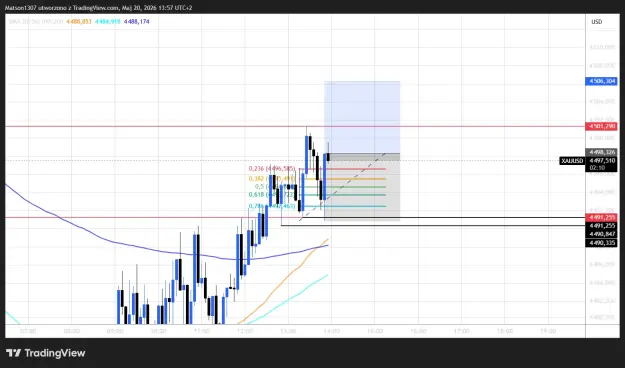Click the 09:00 time axis label
The height and width of the screenshot is (368, 625).
[x=115, y=331]
